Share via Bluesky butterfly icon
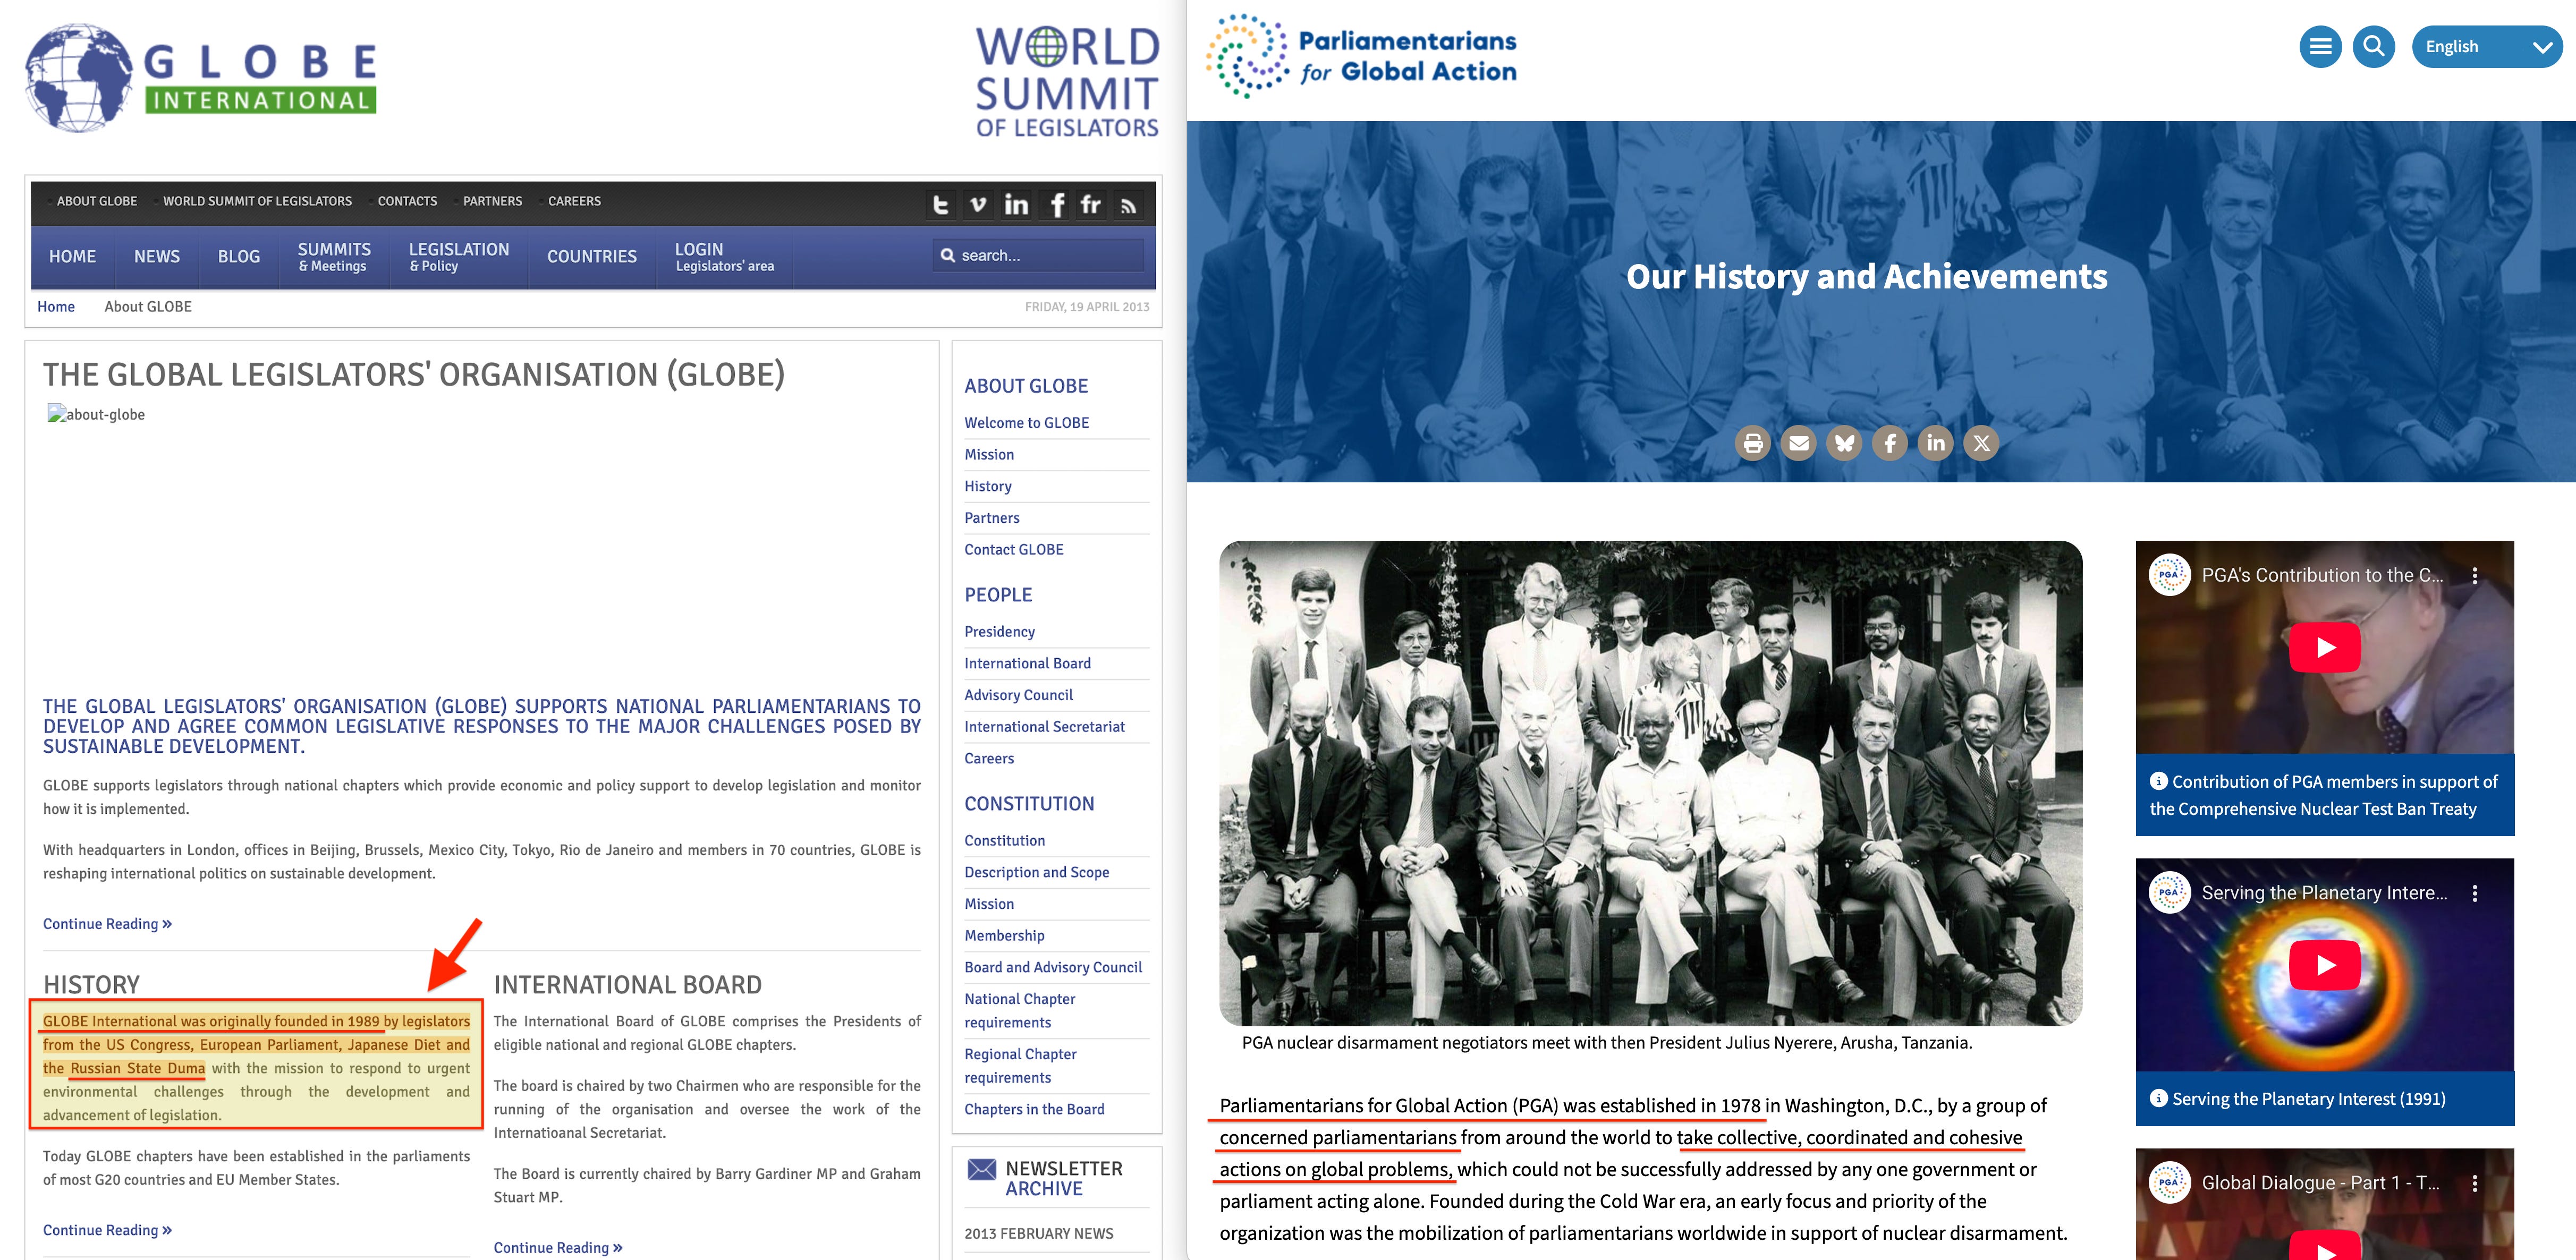2576x1260 pixels. tap(1844, 443)
